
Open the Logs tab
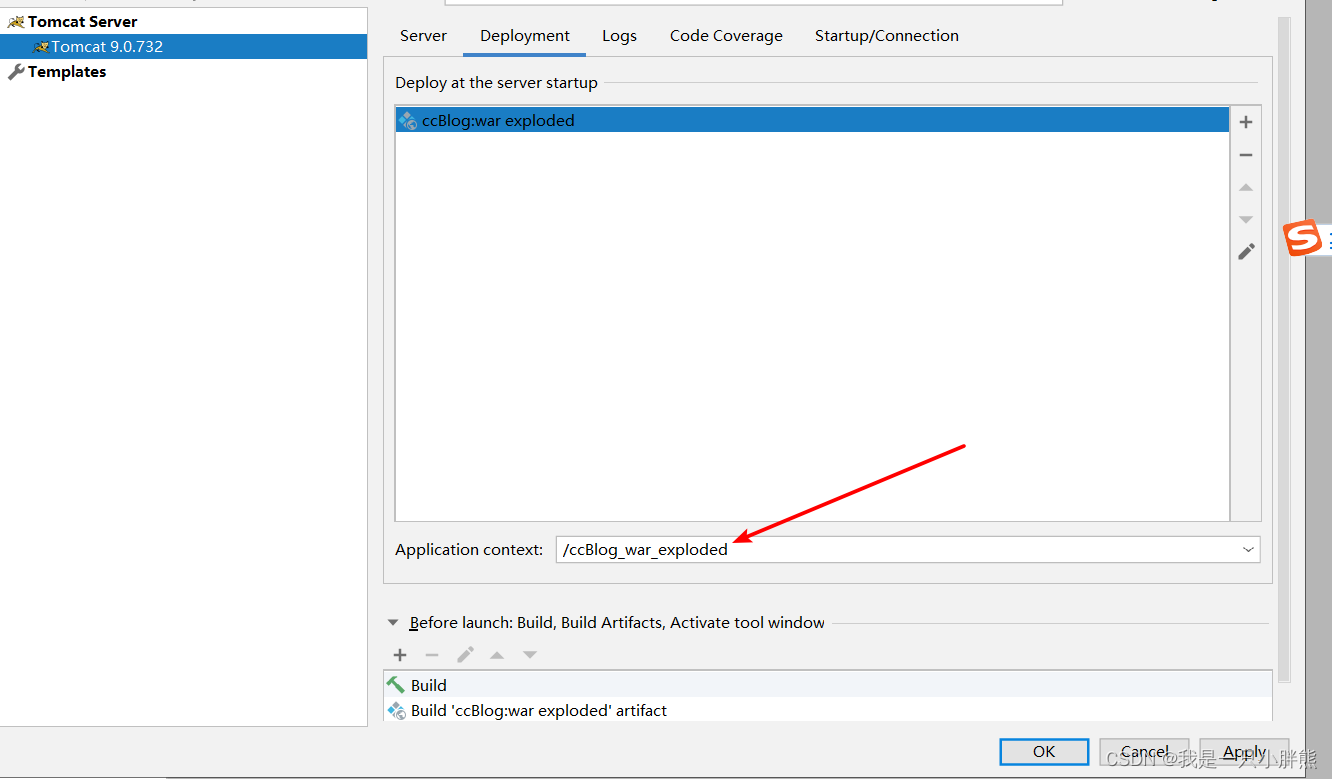click(x=619, y=36)
